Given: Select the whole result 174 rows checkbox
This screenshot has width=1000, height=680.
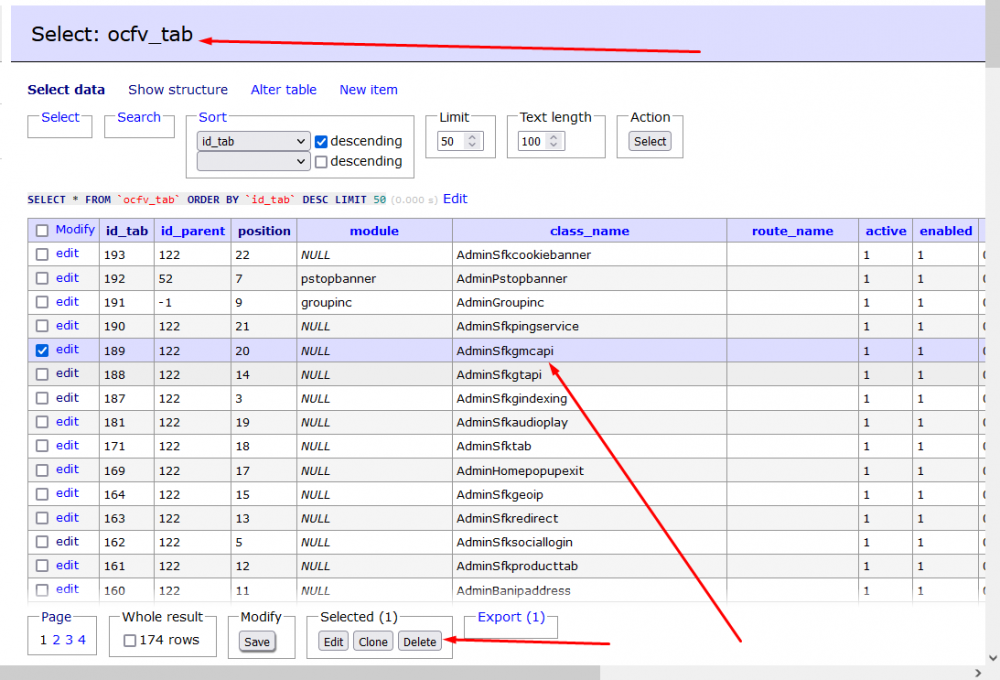Looking at the screenshot, I should (129, 641).
